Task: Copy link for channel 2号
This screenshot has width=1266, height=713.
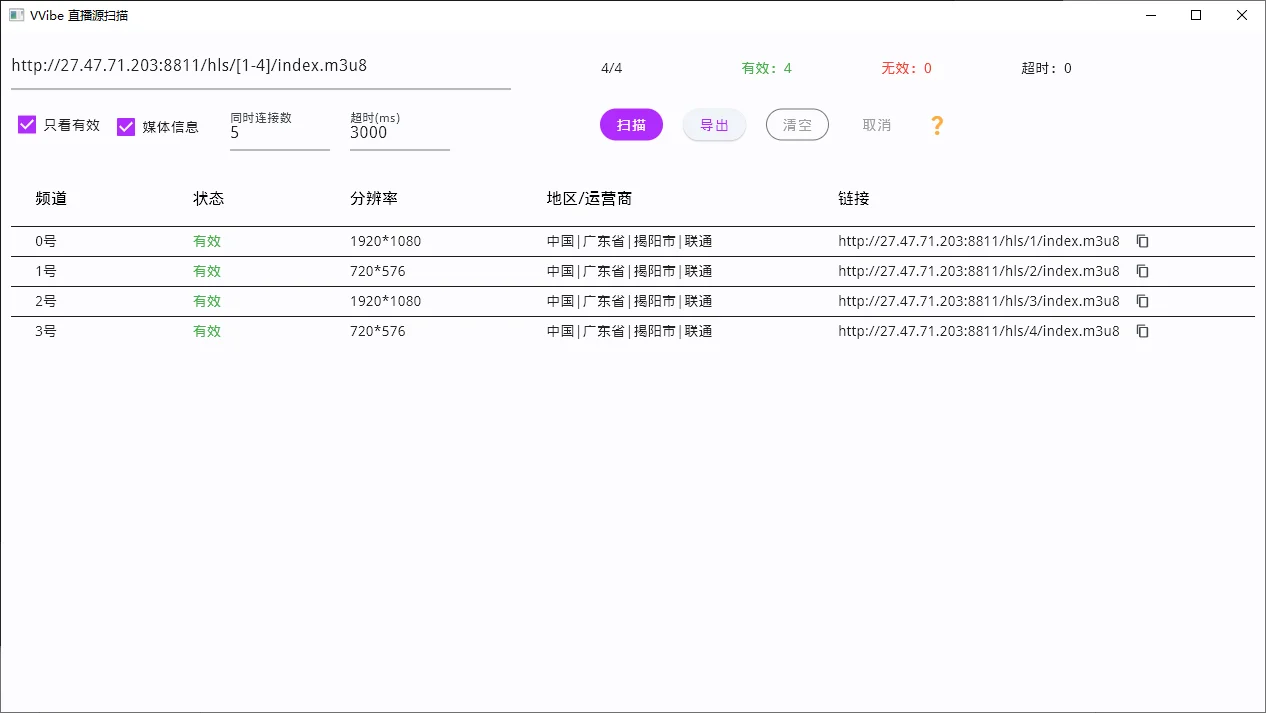Action: point(1143,301)
